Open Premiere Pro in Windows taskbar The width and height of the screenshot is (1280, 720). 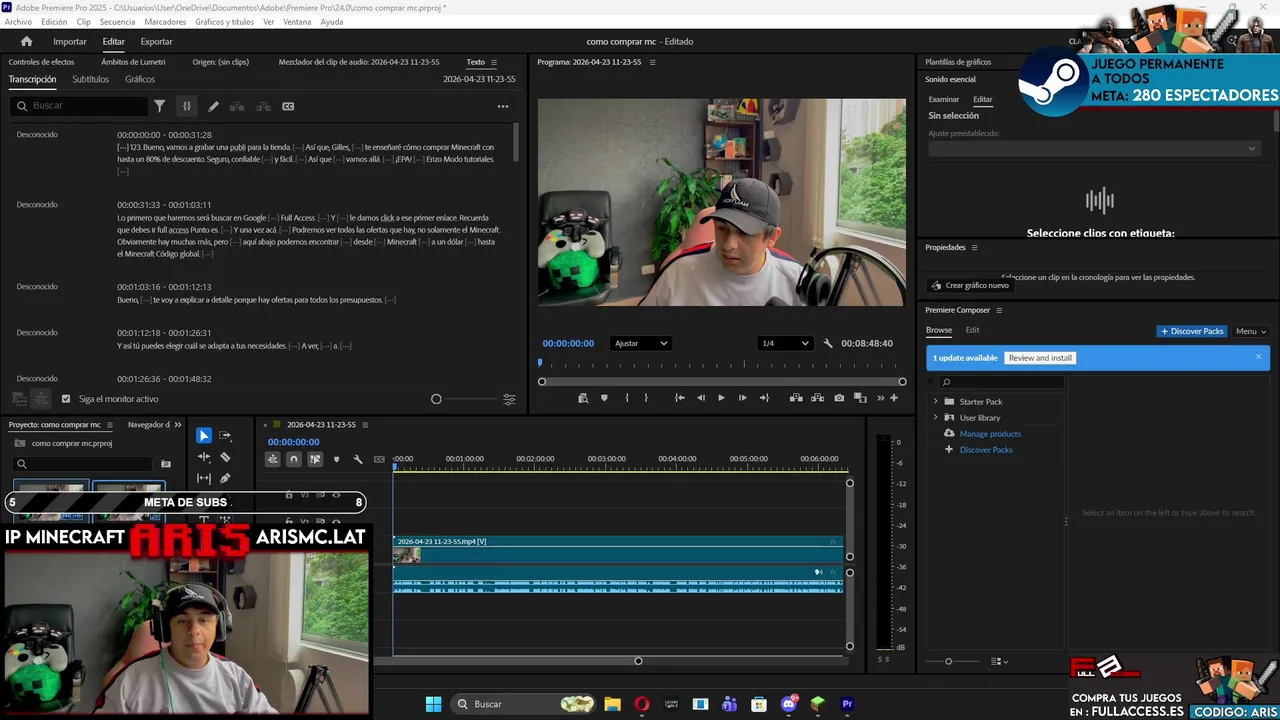[847, 704]
